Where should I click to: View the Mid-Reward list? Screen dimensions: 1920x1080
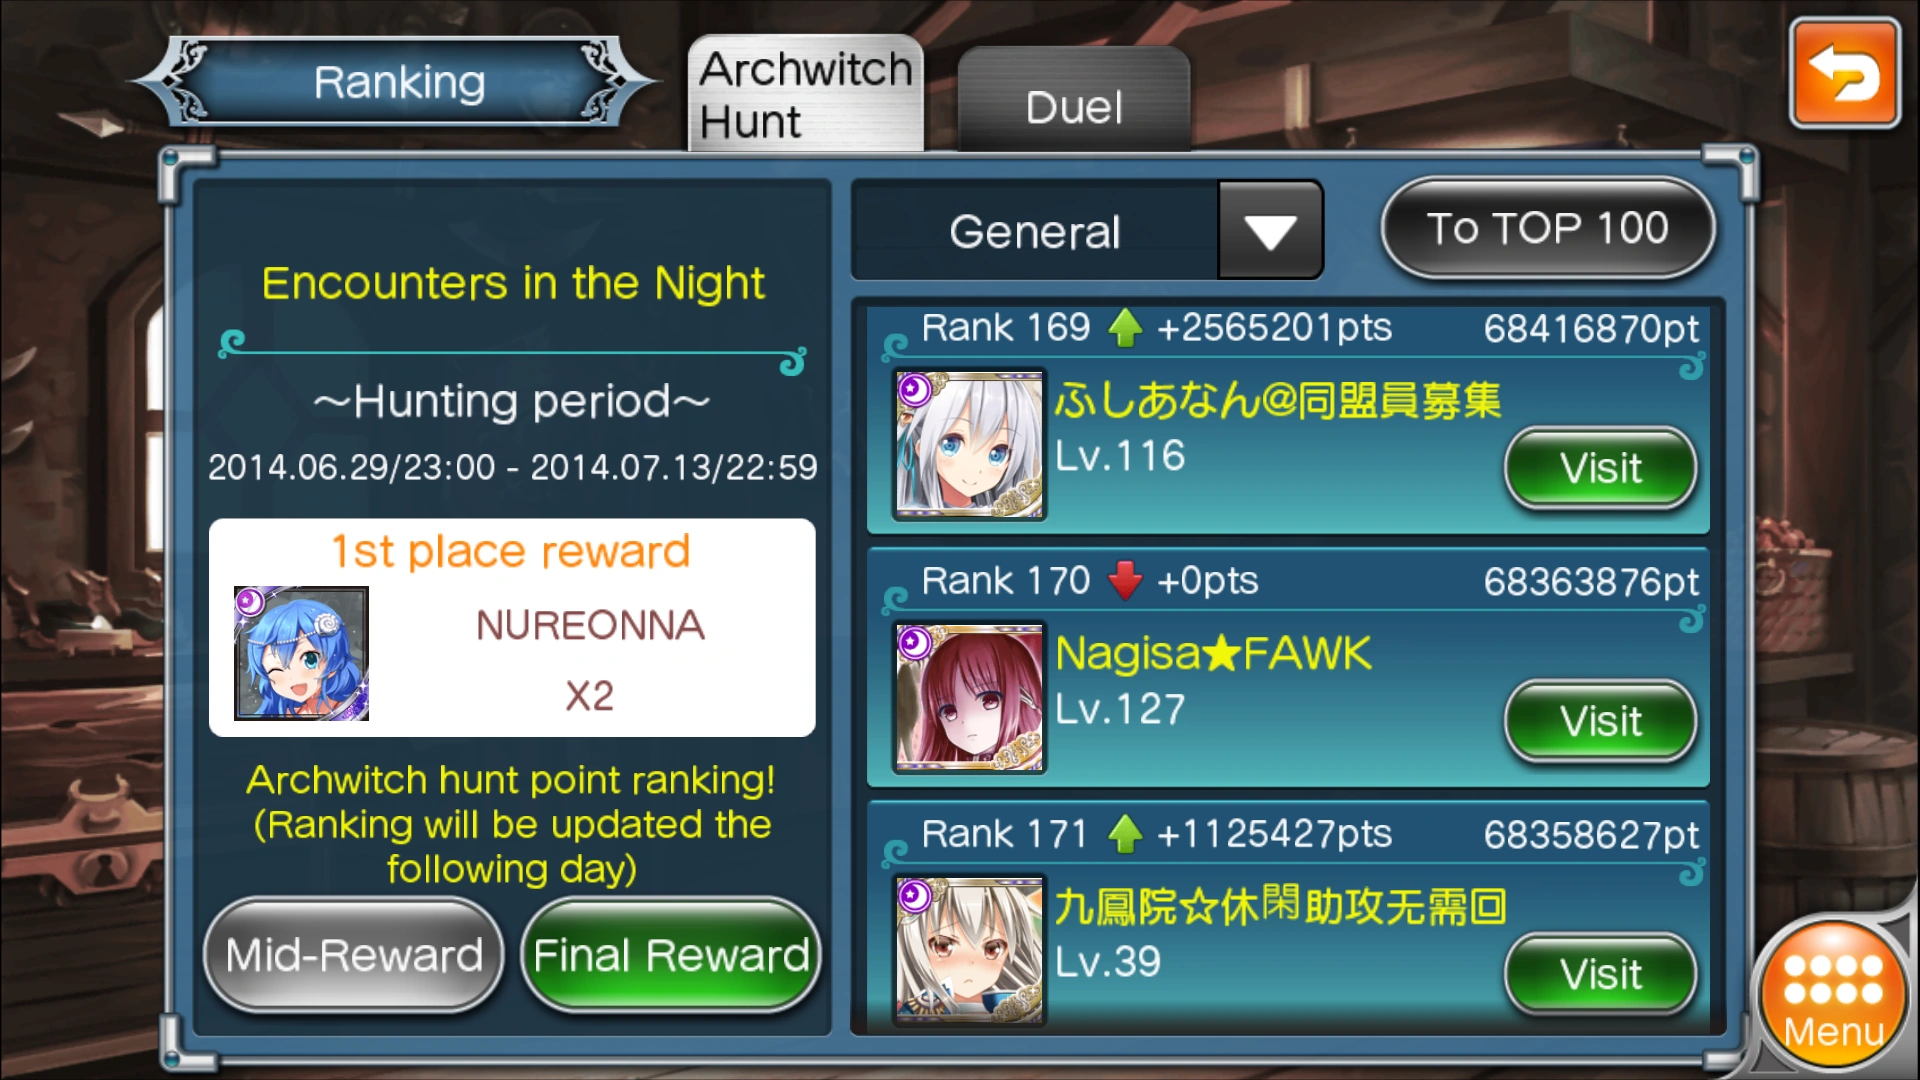tap(354, 955)
